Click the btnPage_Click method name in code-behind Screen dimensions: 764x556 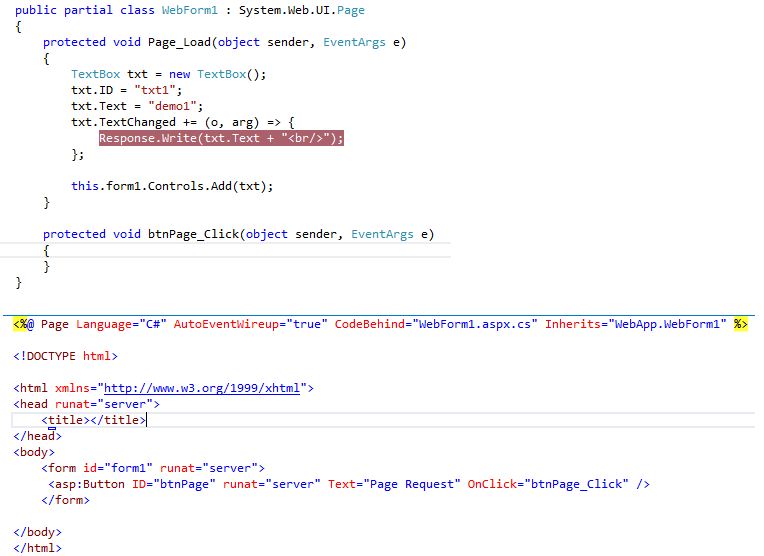[x=193, y=234]
